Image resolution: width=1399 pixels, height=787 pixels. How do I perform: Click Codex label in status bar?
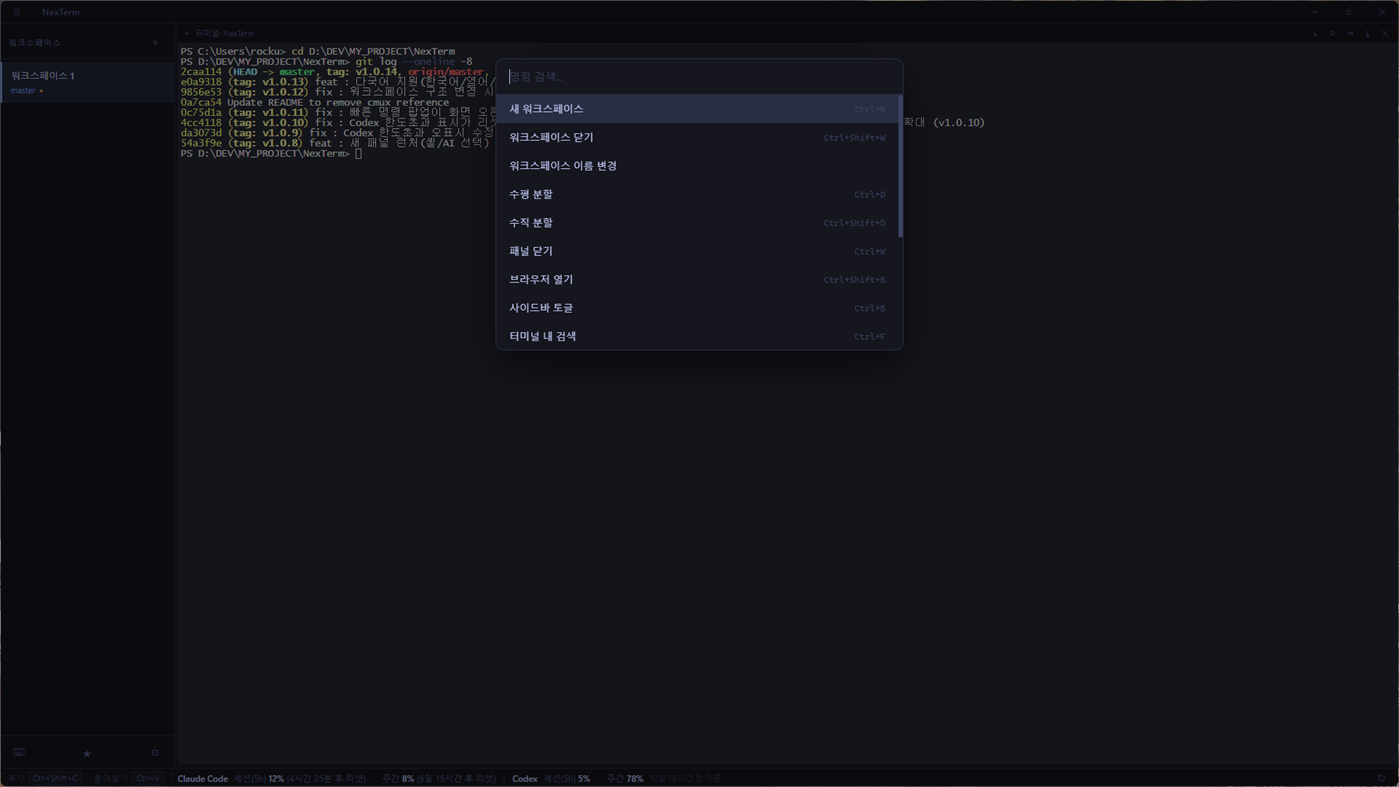tap(524, 779)
